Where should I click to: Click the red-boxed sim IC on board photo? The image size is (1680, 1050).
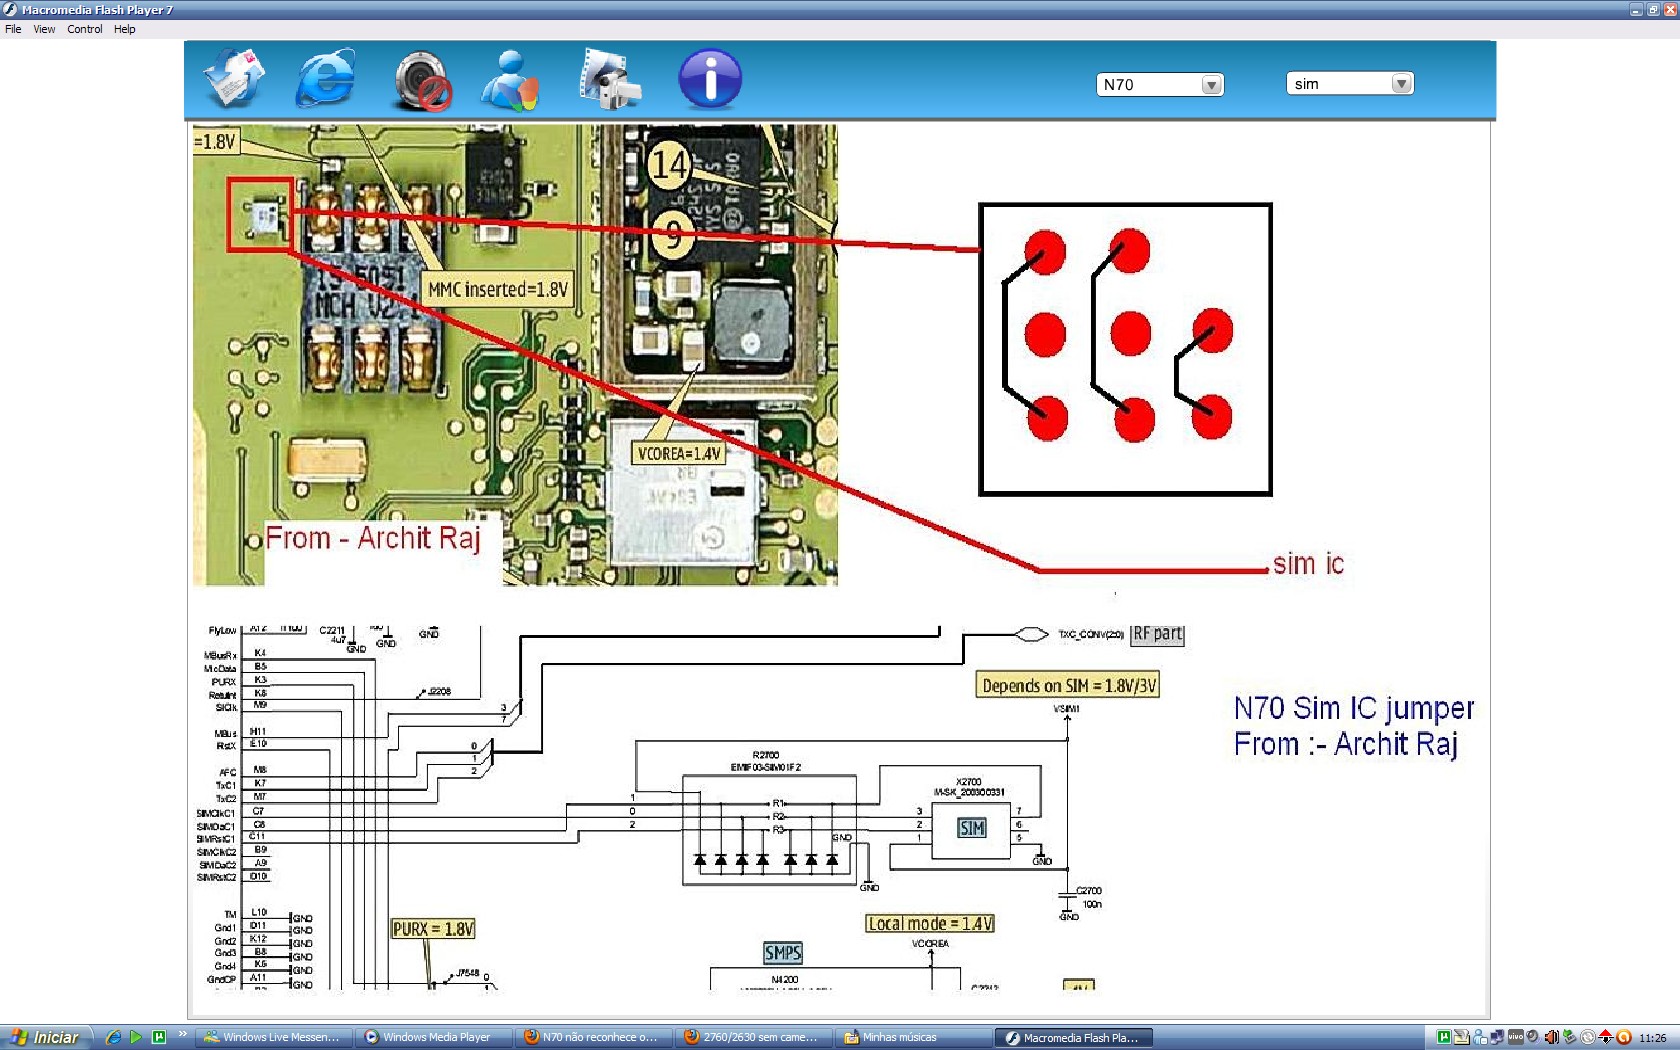tap(260, 214)
